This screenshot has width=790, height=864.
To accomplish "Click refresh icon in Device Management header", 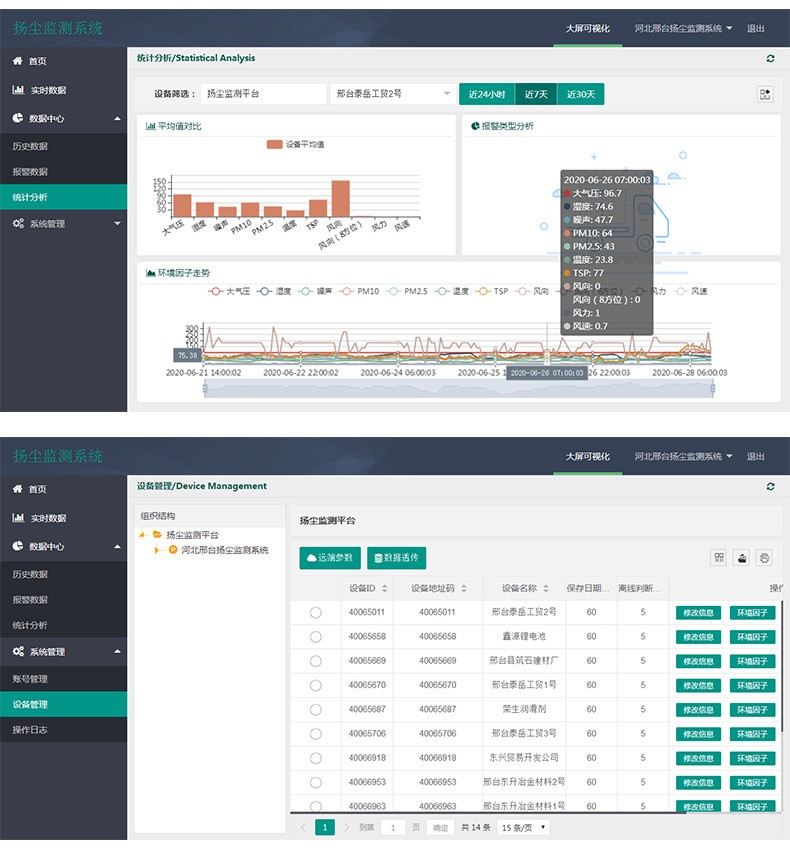I will [x=770, y=487].
